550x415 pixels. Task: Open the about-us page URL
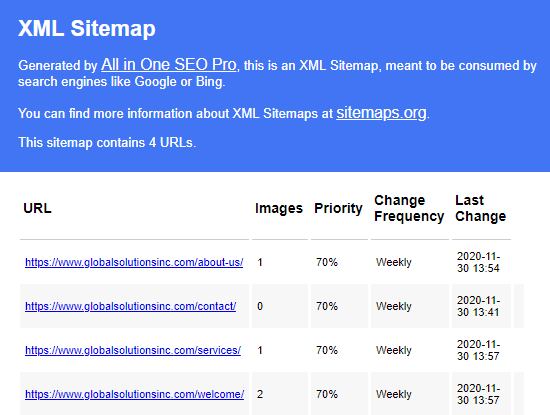[x=134, y=262]
